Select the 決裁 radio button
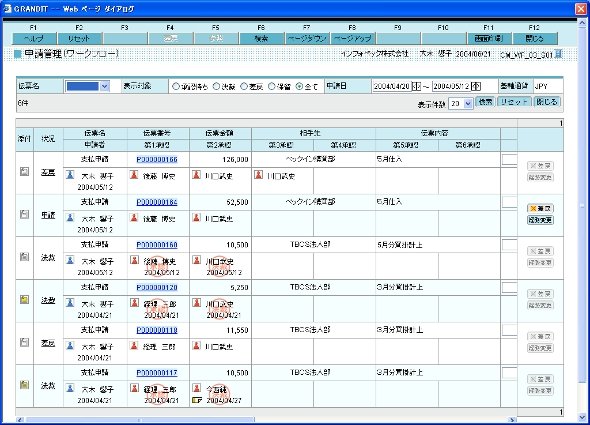The image size is (590, 425). 216,86
